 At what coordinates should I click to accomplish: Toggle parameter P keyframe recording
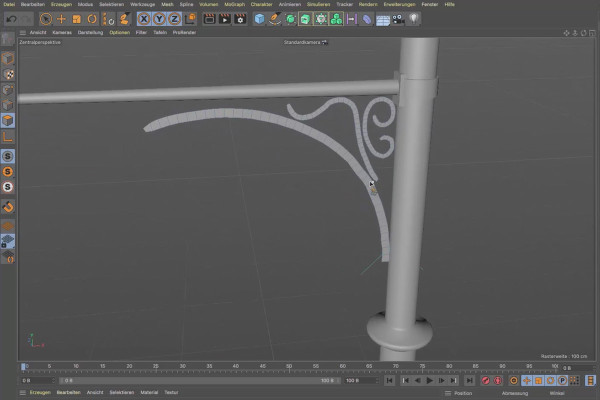pyautogui.click(x=562, y=380)
